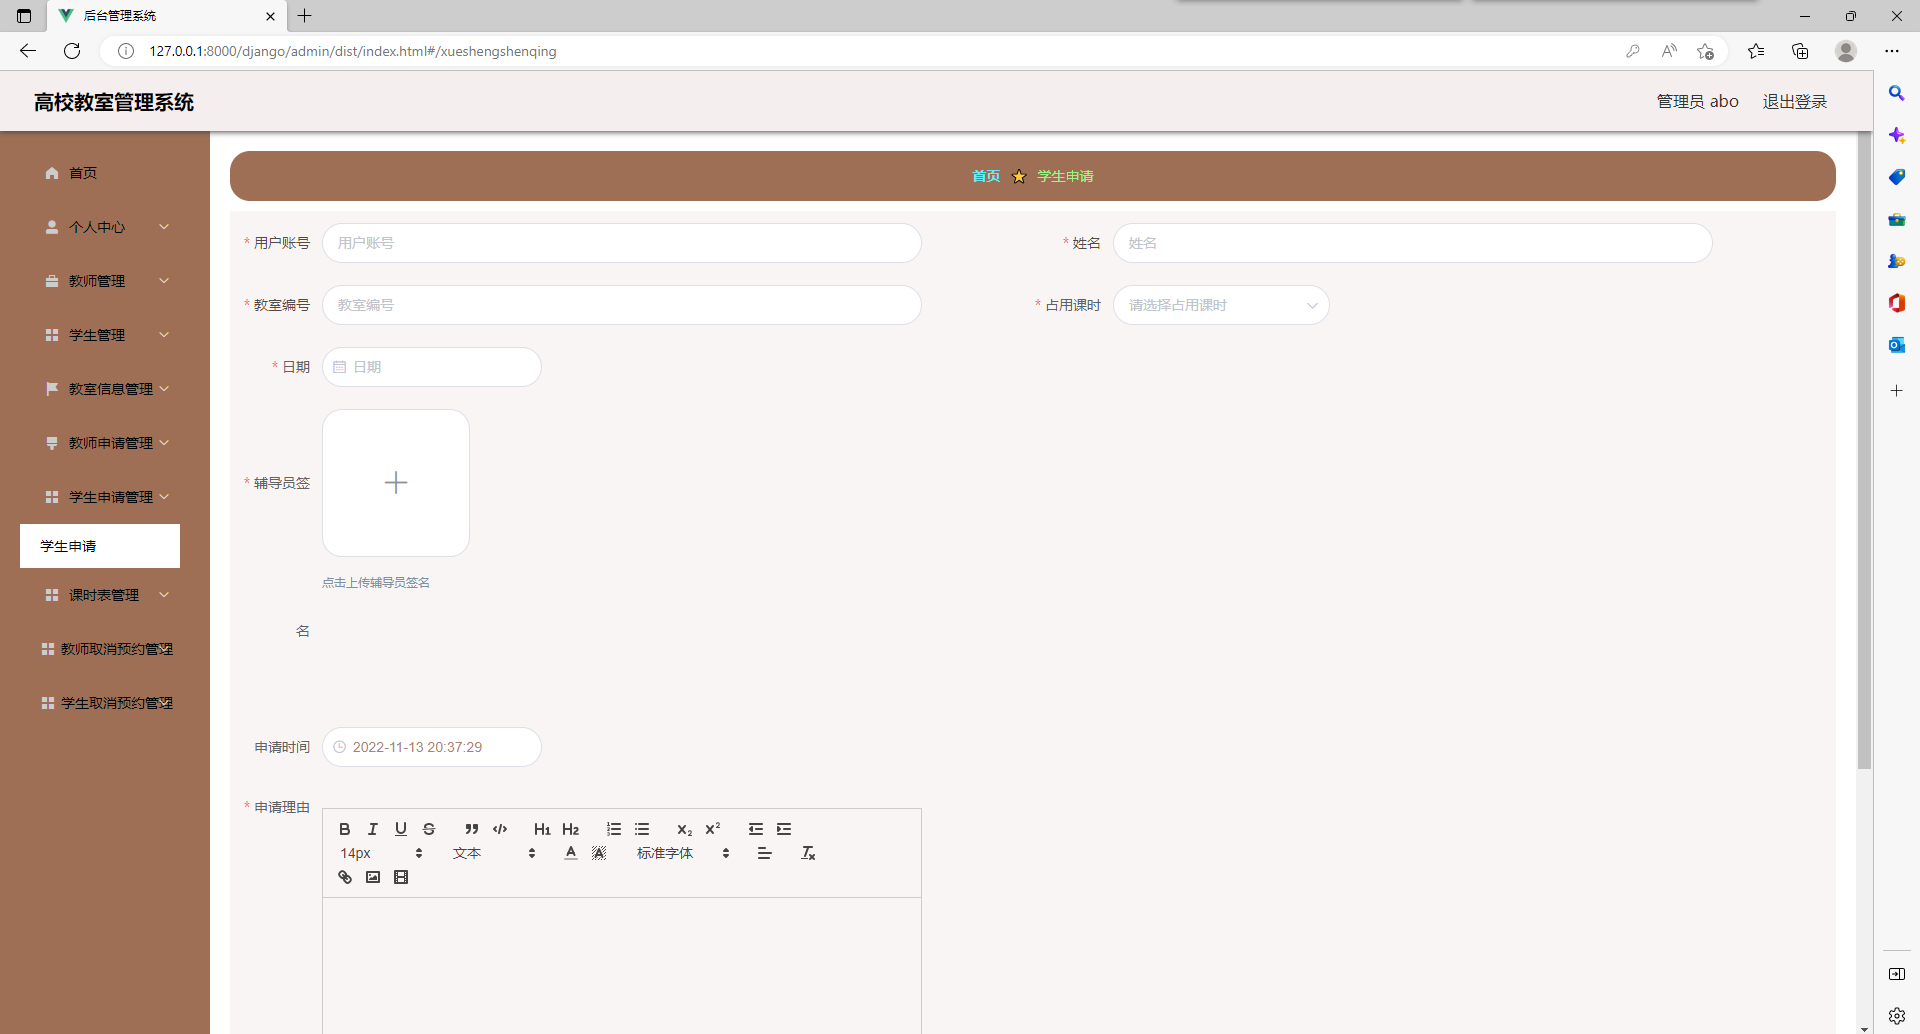The image size is (1920, 1034).
Task: Click 首页 breadcrumb link
Action: pyautogui.click(x=986, y=176)
